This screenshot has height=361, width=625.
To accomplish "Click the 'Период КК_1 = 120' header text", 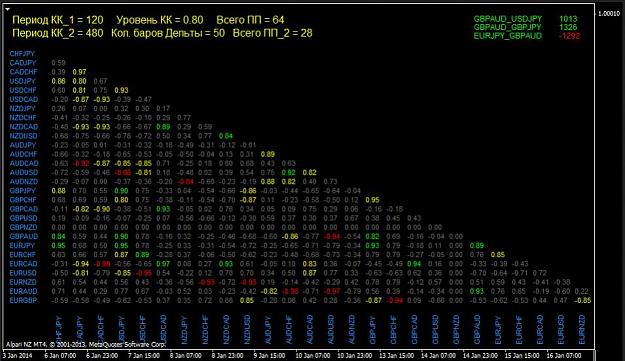I will 58,20.
